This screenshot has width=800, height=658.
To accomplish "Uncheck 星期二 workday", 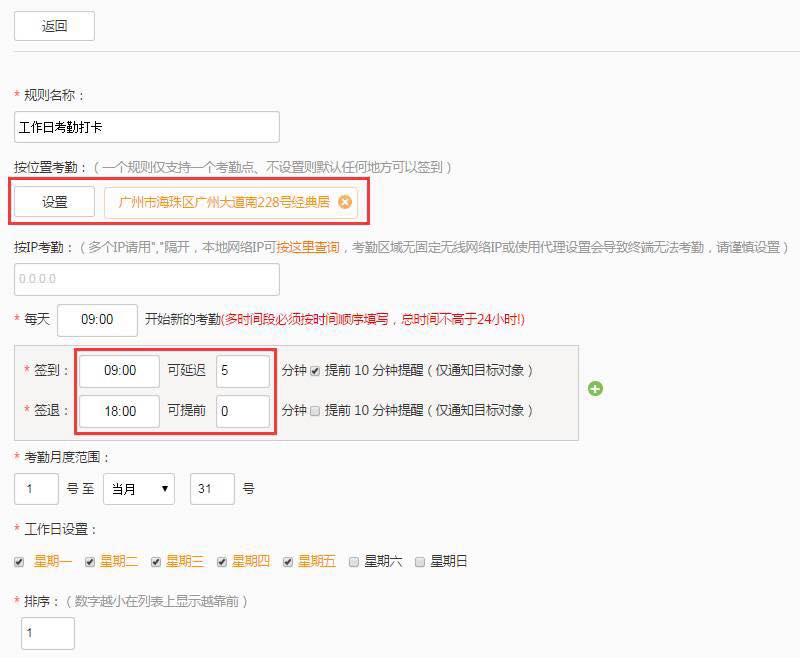I will click(x=90, y=562).
